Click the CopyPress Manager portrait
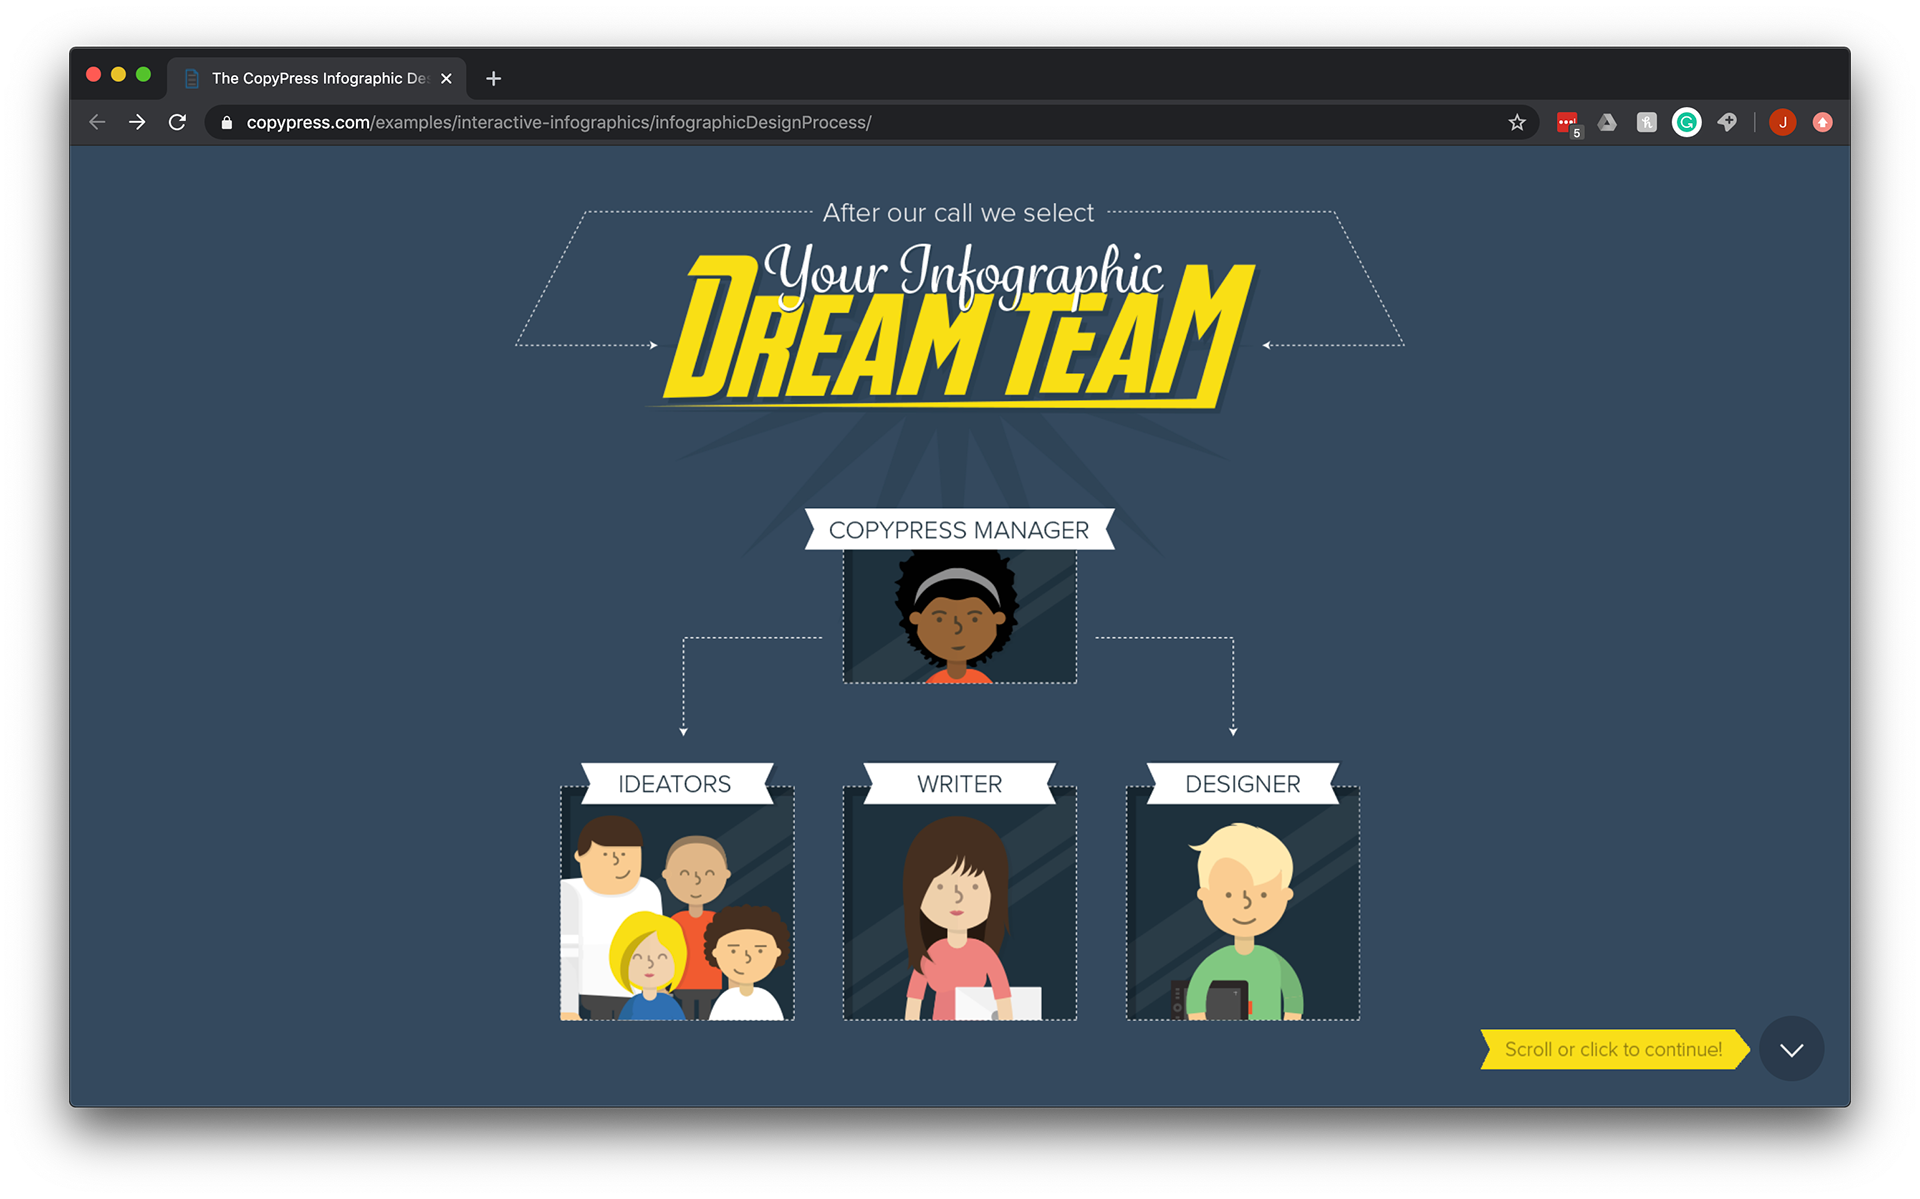Viewport: 1920px width, 1199px height. (959, 616)
